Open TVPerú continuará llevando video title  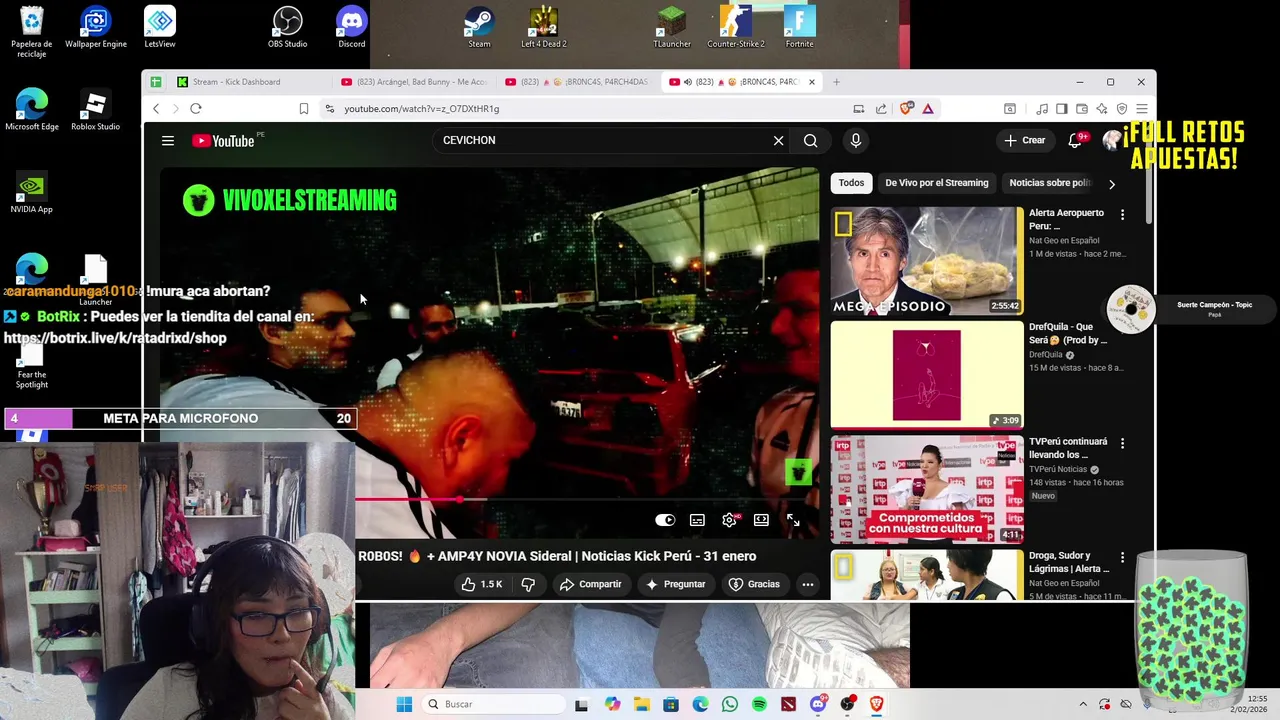click(1068, 448)
